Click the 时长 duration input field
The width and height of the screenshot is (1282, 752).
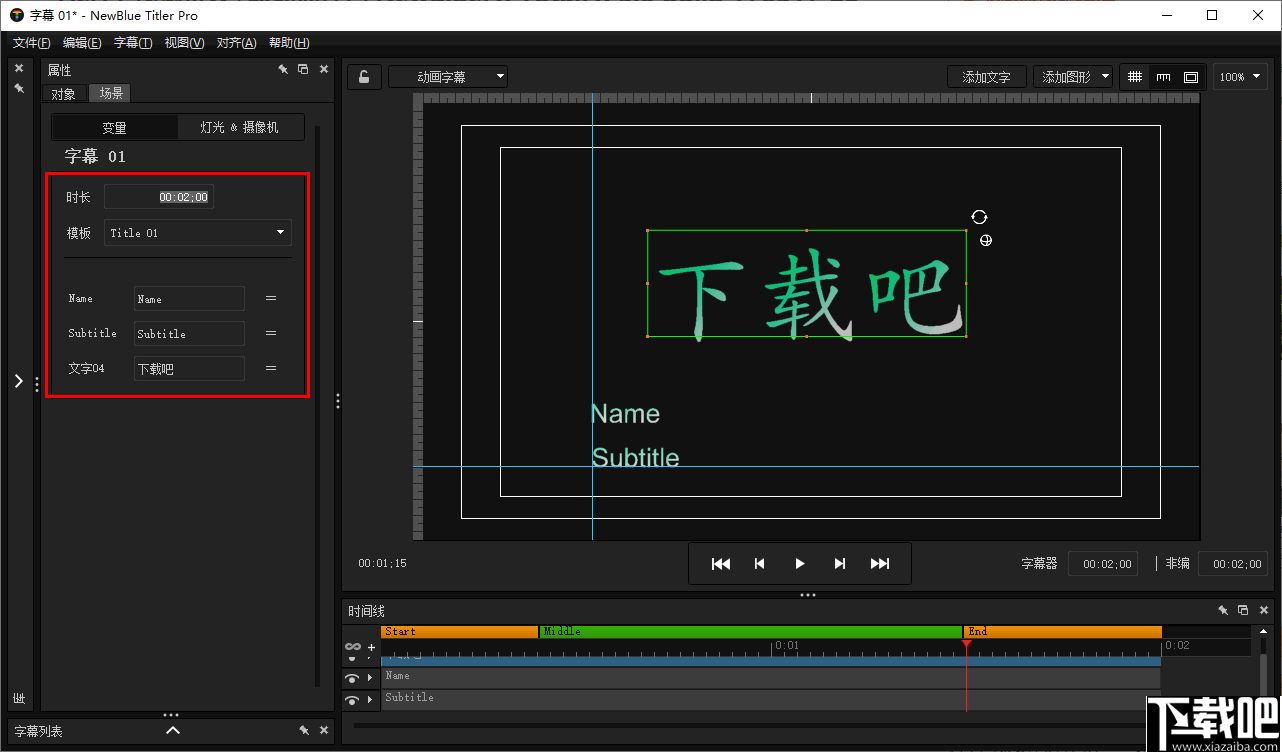tap(158, 196)
